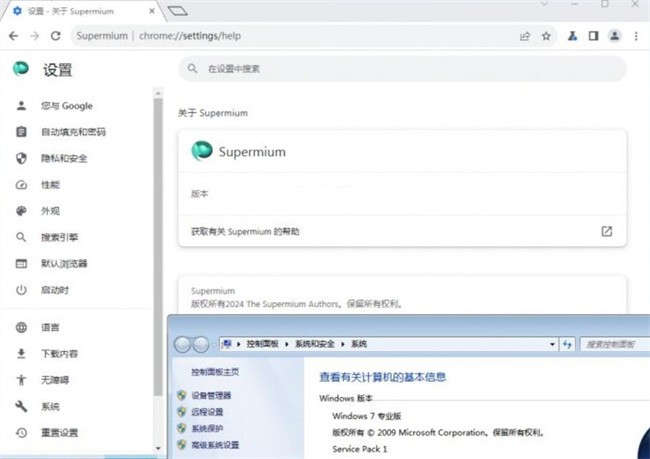
Task: Open 下载内容 settings section
Action: 59,353
